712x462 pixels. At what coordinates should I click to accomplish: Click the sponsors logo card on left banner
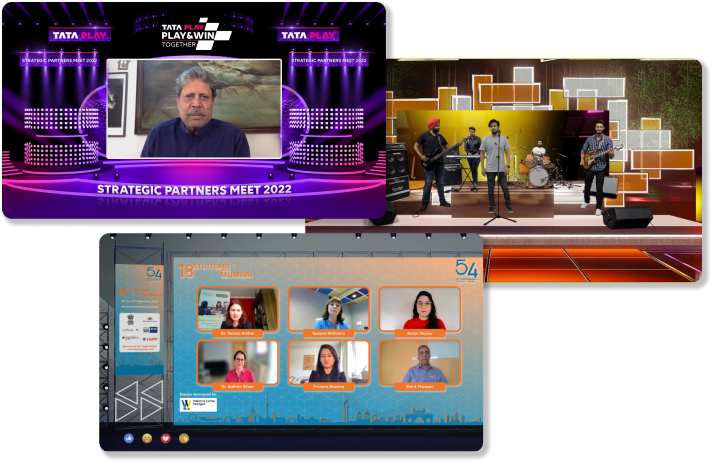pyautogui.click(x=140, y=333)
